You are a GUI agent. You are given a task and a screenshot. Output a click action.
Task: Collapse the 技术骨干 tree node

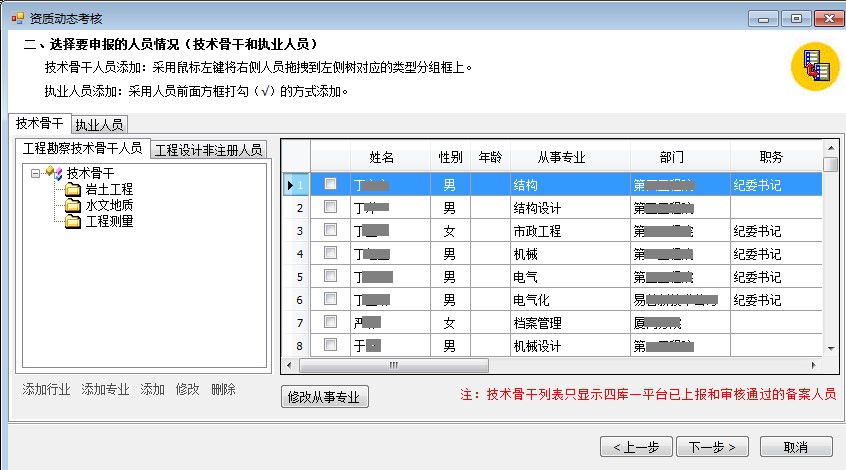tap(36, 173)
